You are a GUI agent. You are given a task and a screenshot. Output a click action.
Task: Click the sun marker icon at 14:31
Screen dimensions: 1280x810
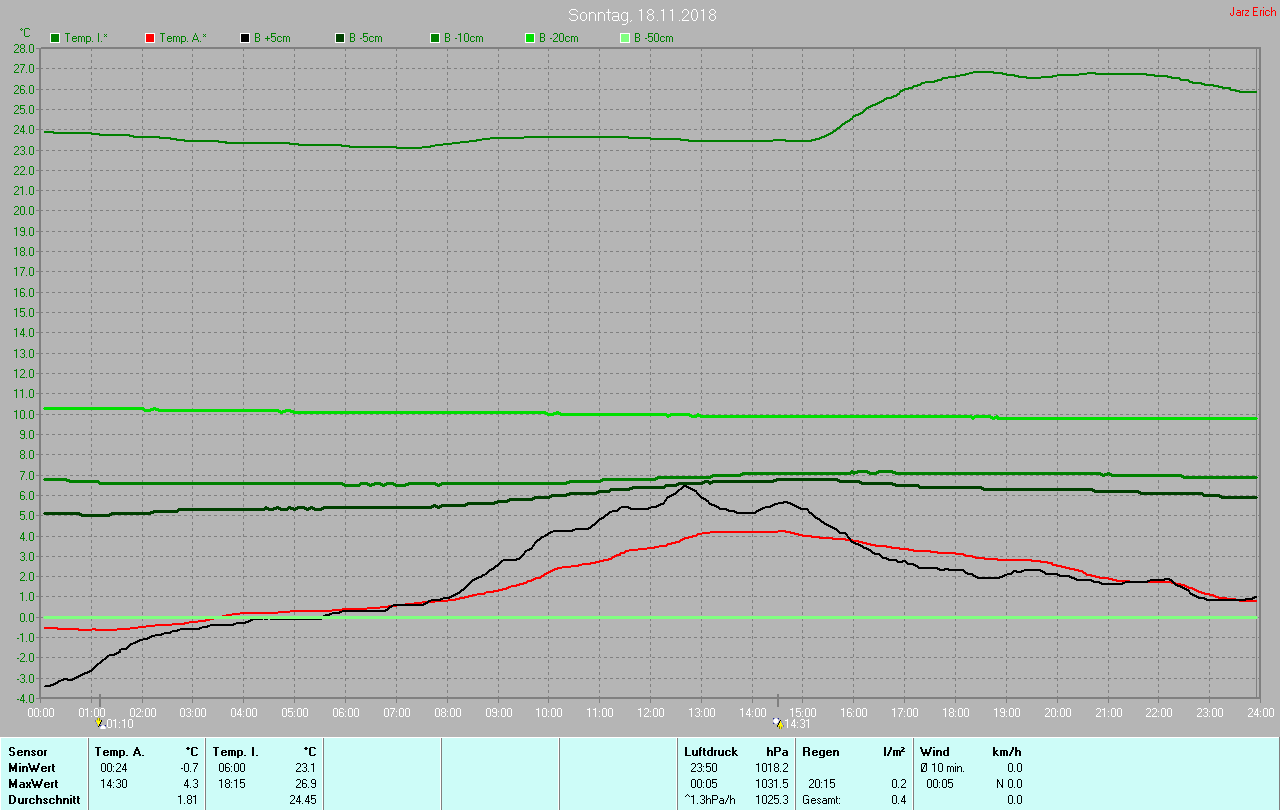coord(777,722)
